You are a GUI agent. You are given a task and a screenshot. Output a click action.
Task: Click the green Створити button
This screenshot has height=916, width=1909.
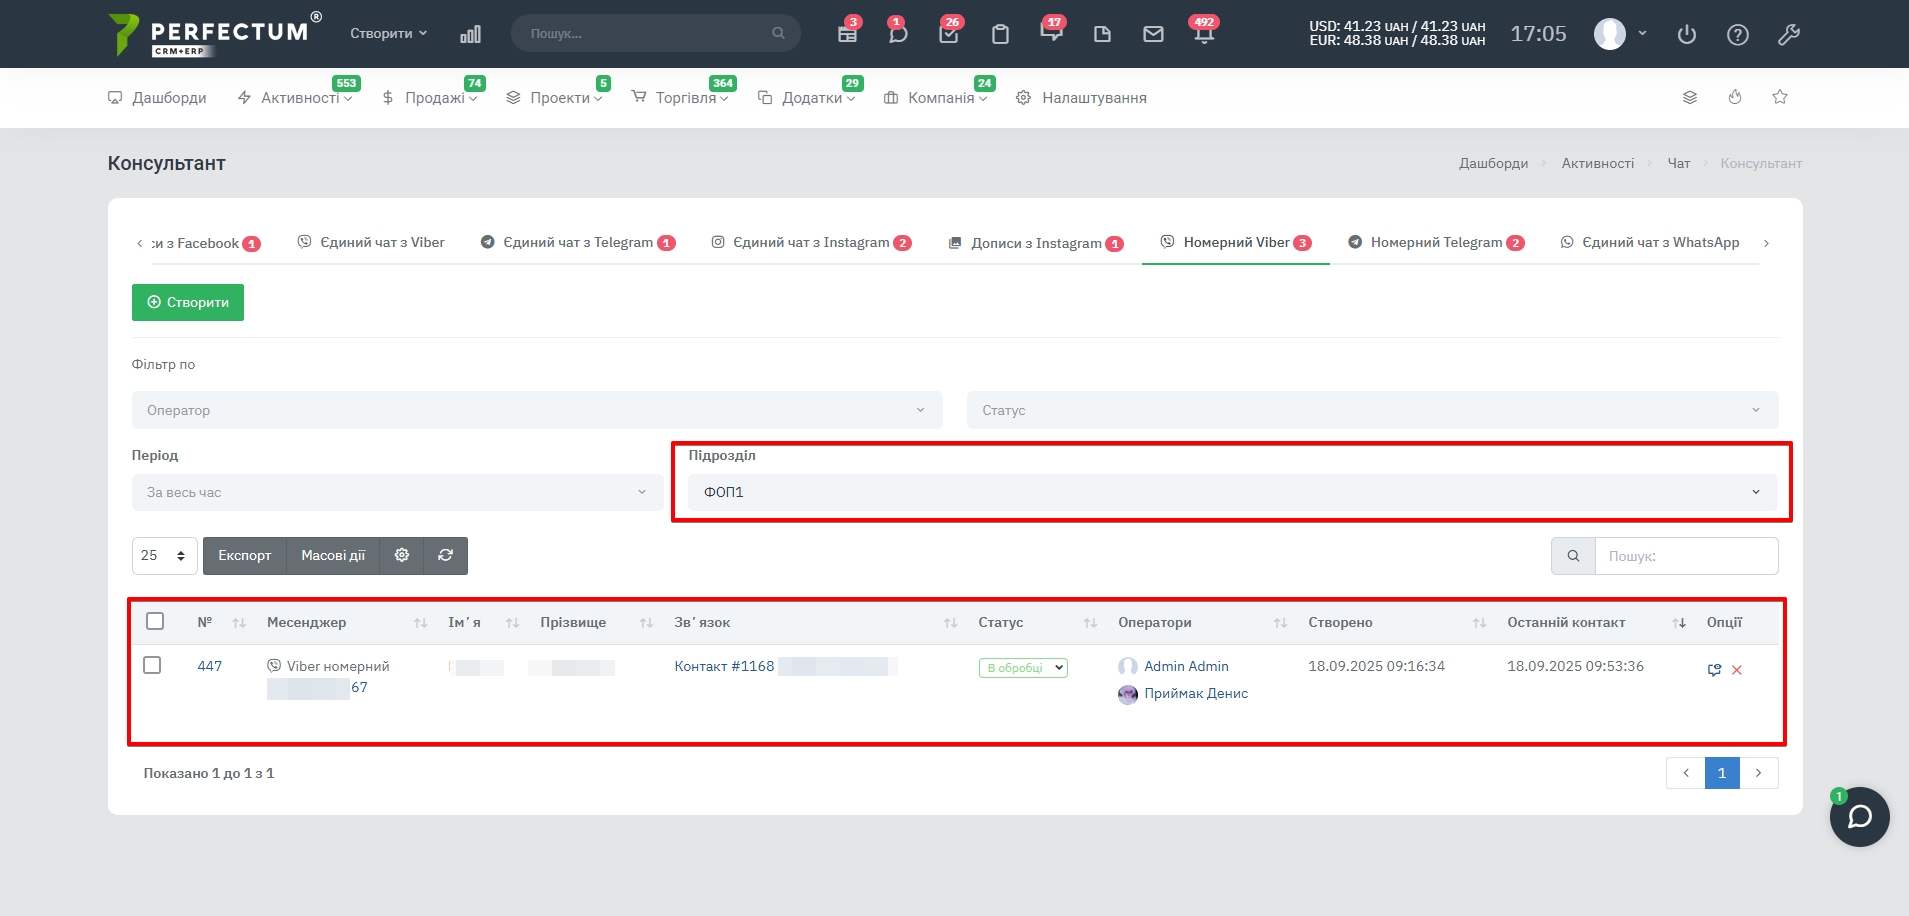click(x=188, y=302)
